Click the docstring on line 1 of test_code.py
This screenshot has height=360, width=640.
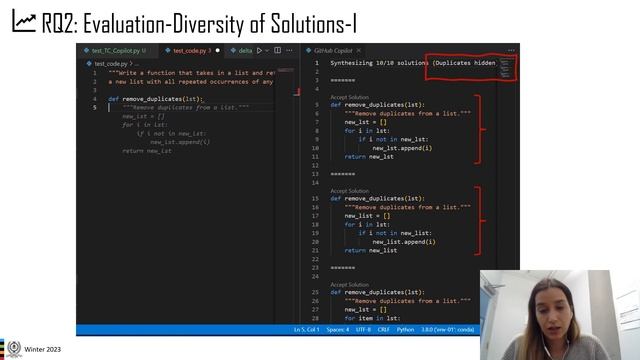point(192,73)
